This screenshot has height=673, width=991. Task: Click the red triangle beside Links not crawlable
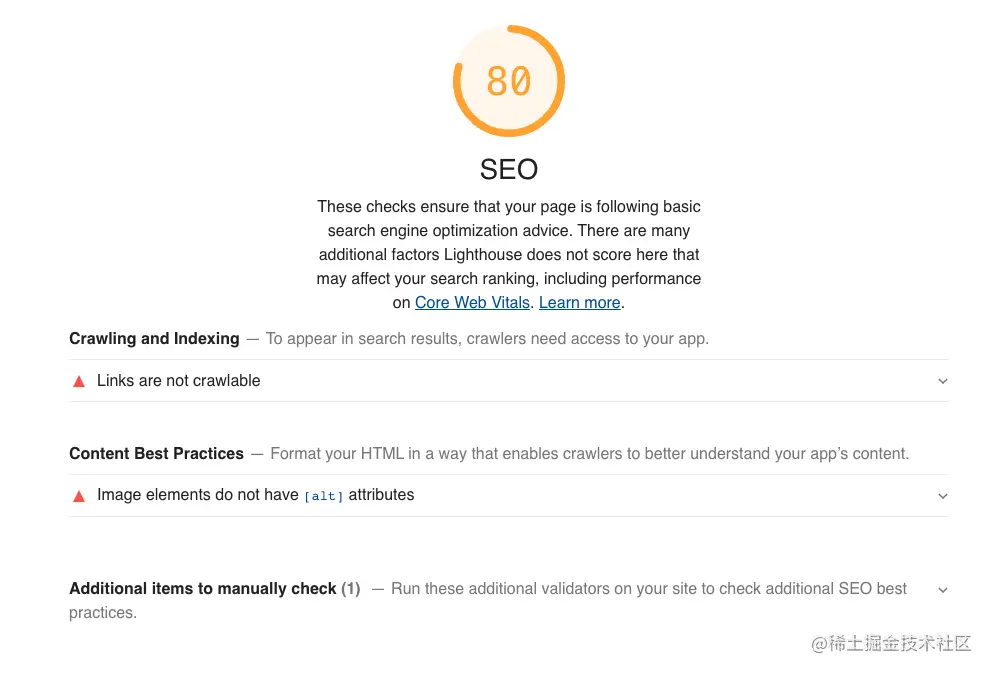tap(79, 381)
